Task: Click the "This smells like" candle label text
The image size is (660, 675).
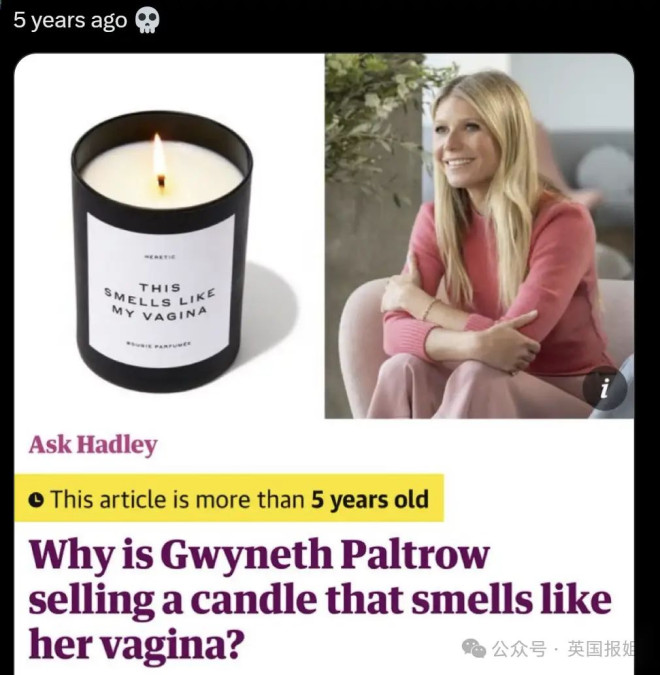Action: click(x=161, y=294)
